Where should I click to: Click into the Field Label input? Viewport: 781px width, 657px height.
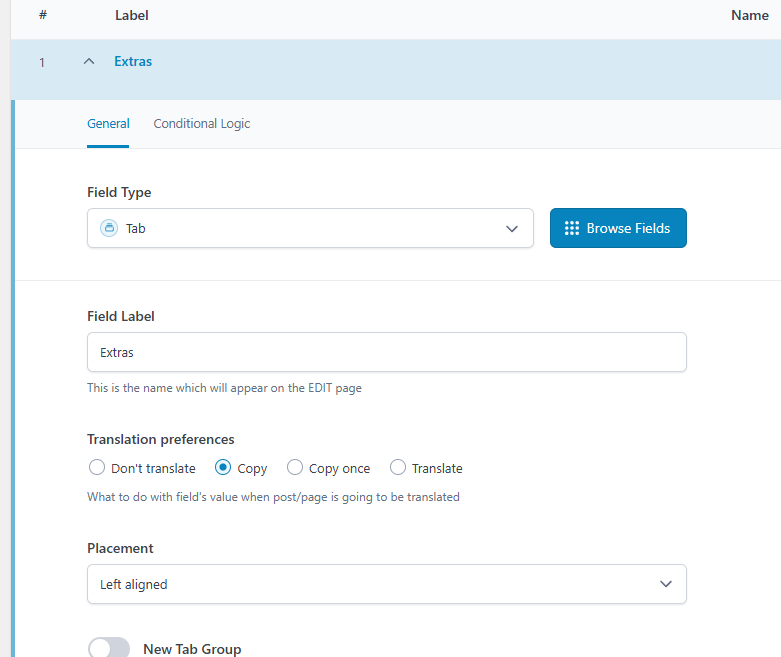pyautogui.click(x=387, y=352)
